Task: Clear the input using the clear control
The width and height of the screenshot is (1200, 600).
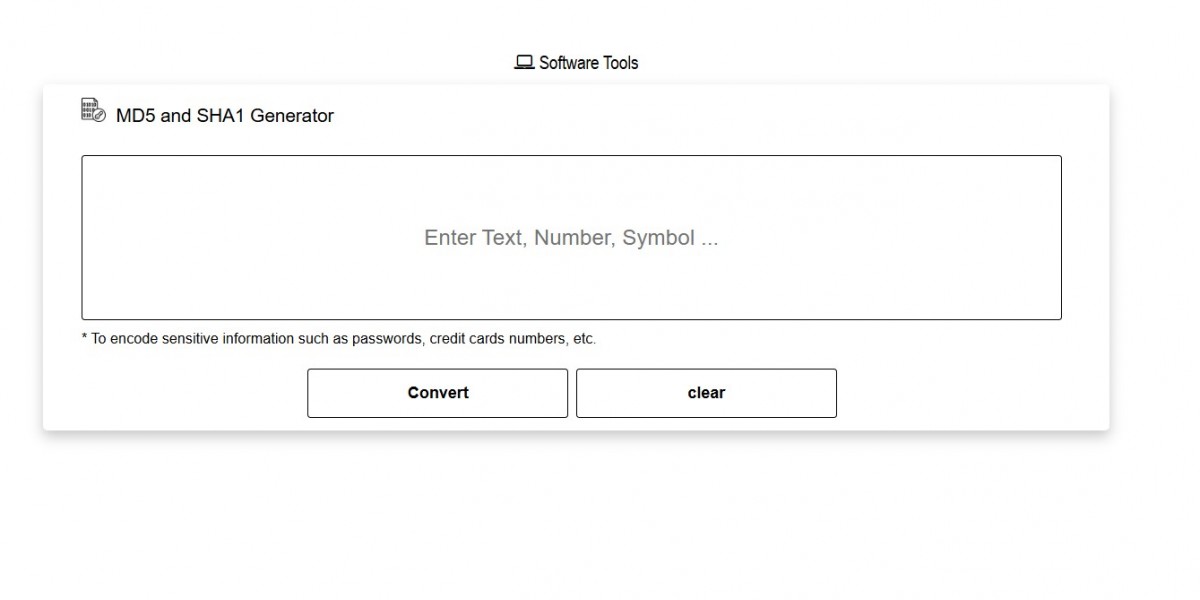Action: [x=706, y=392]
